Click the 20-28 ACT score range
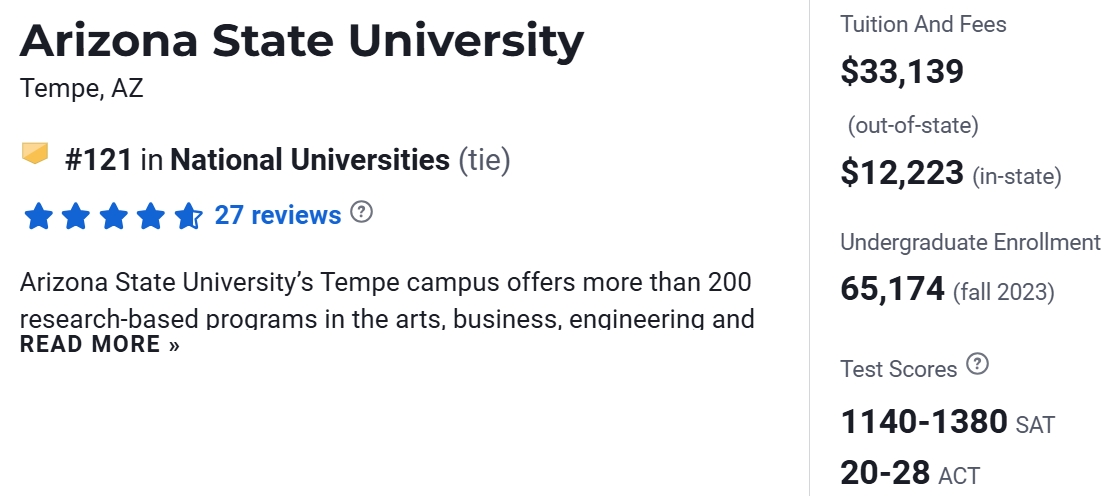This screenshot has height=496, width=1110. (884, 472)
